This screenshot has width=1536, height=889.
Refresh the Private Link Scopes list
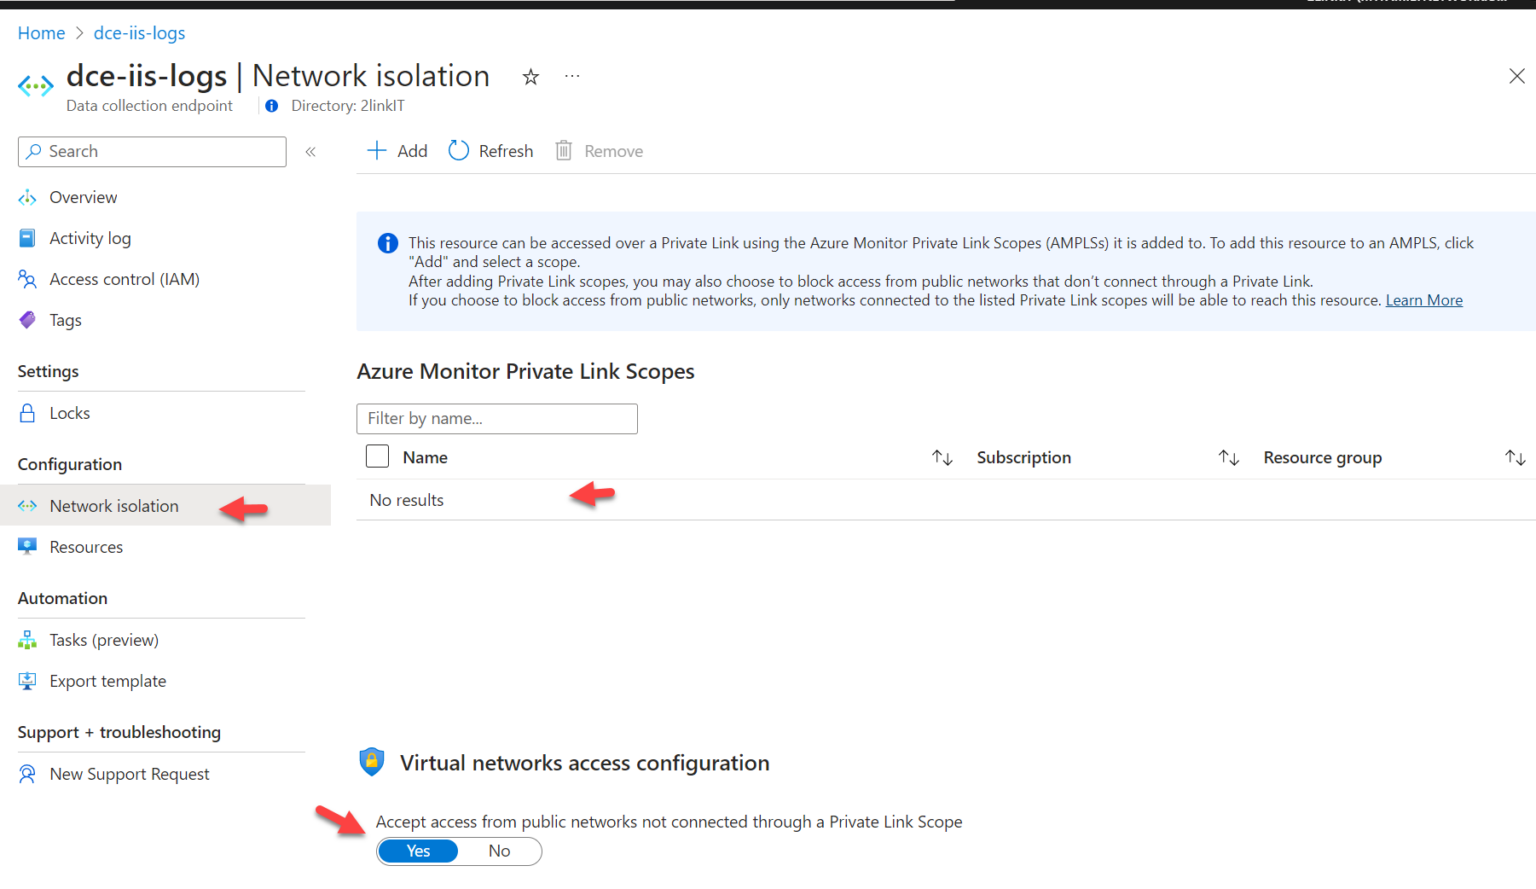click(491, 150)
